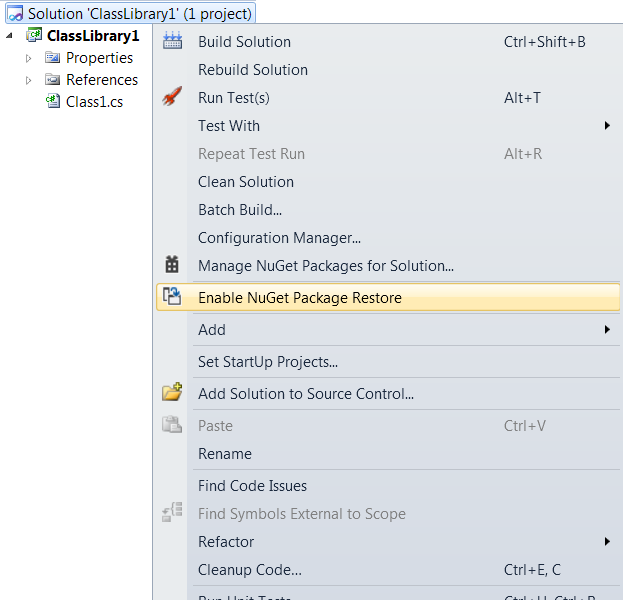
Task: Click the Solution 'ClassLibrary1' icon
Action: (16, 14)
